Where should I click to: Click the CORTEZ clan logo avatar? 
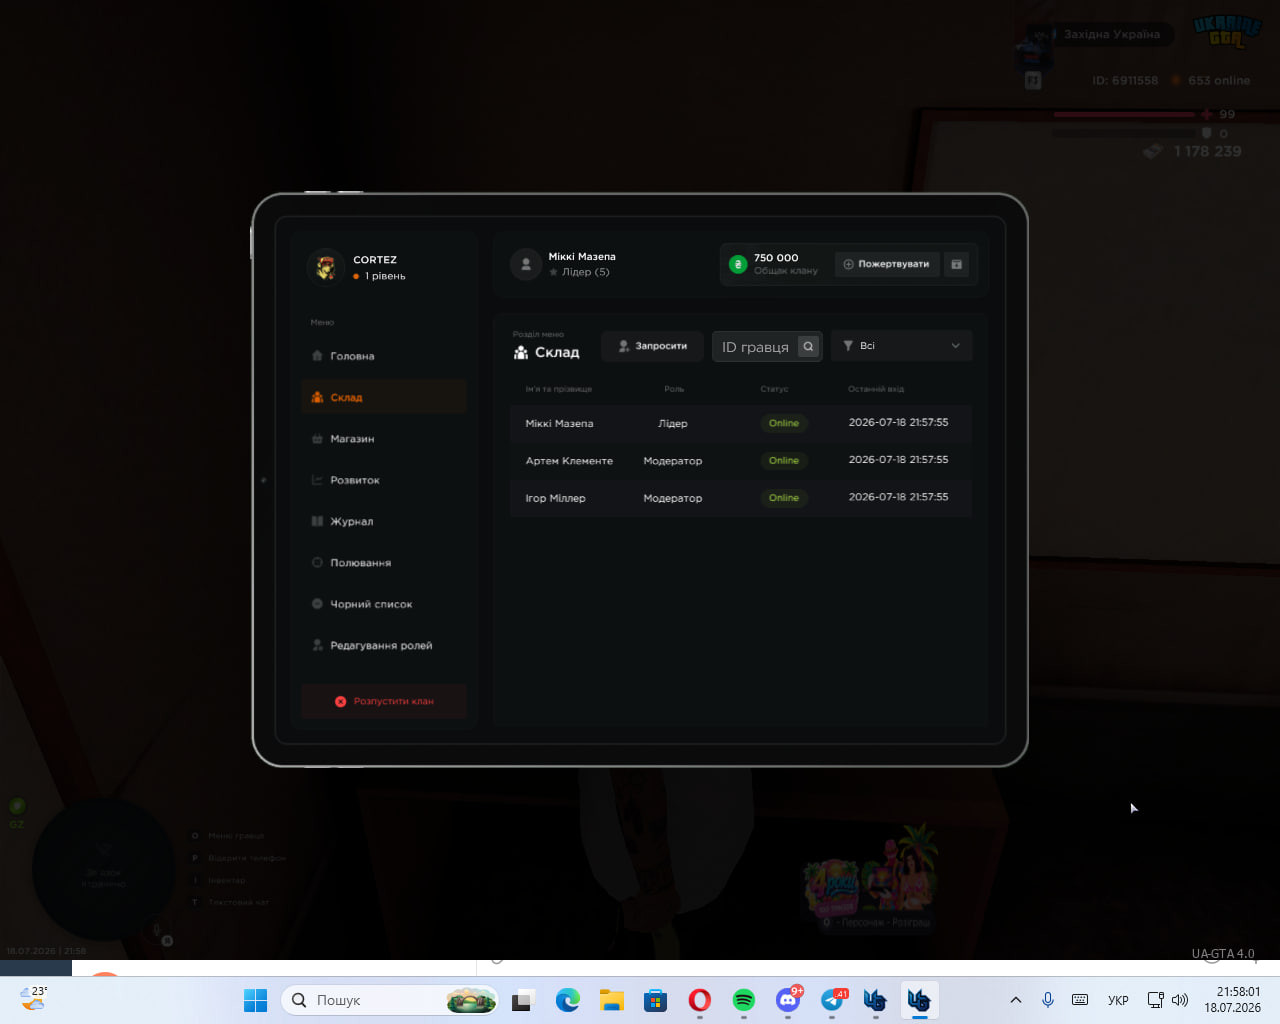pos(326,267)
